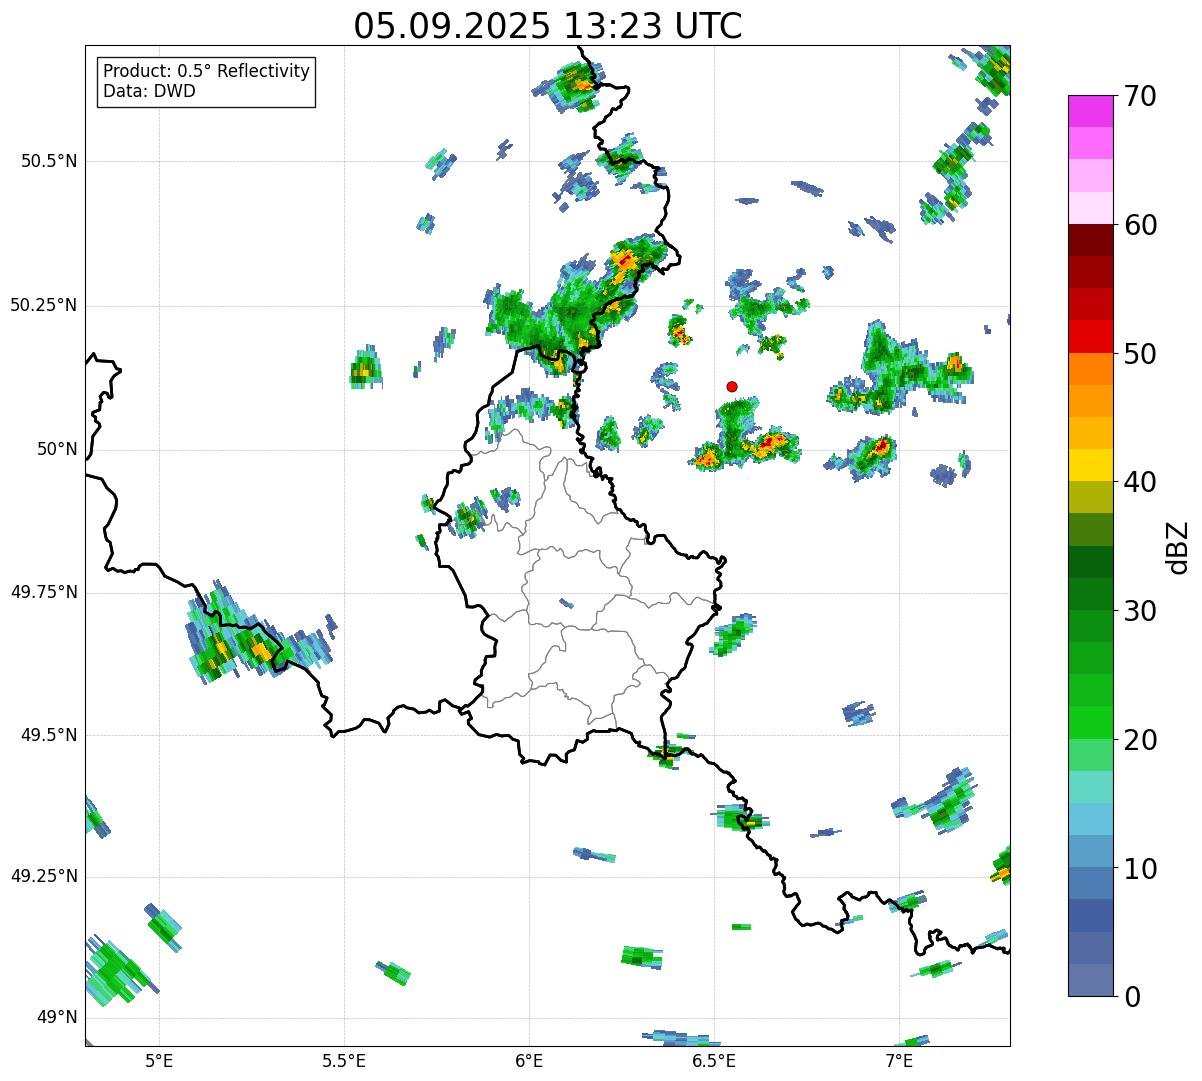Pick the dark blue colorbar segment below 10
The image size is (1202, 1081).
pyautogui.click(x=1090, y=915)
